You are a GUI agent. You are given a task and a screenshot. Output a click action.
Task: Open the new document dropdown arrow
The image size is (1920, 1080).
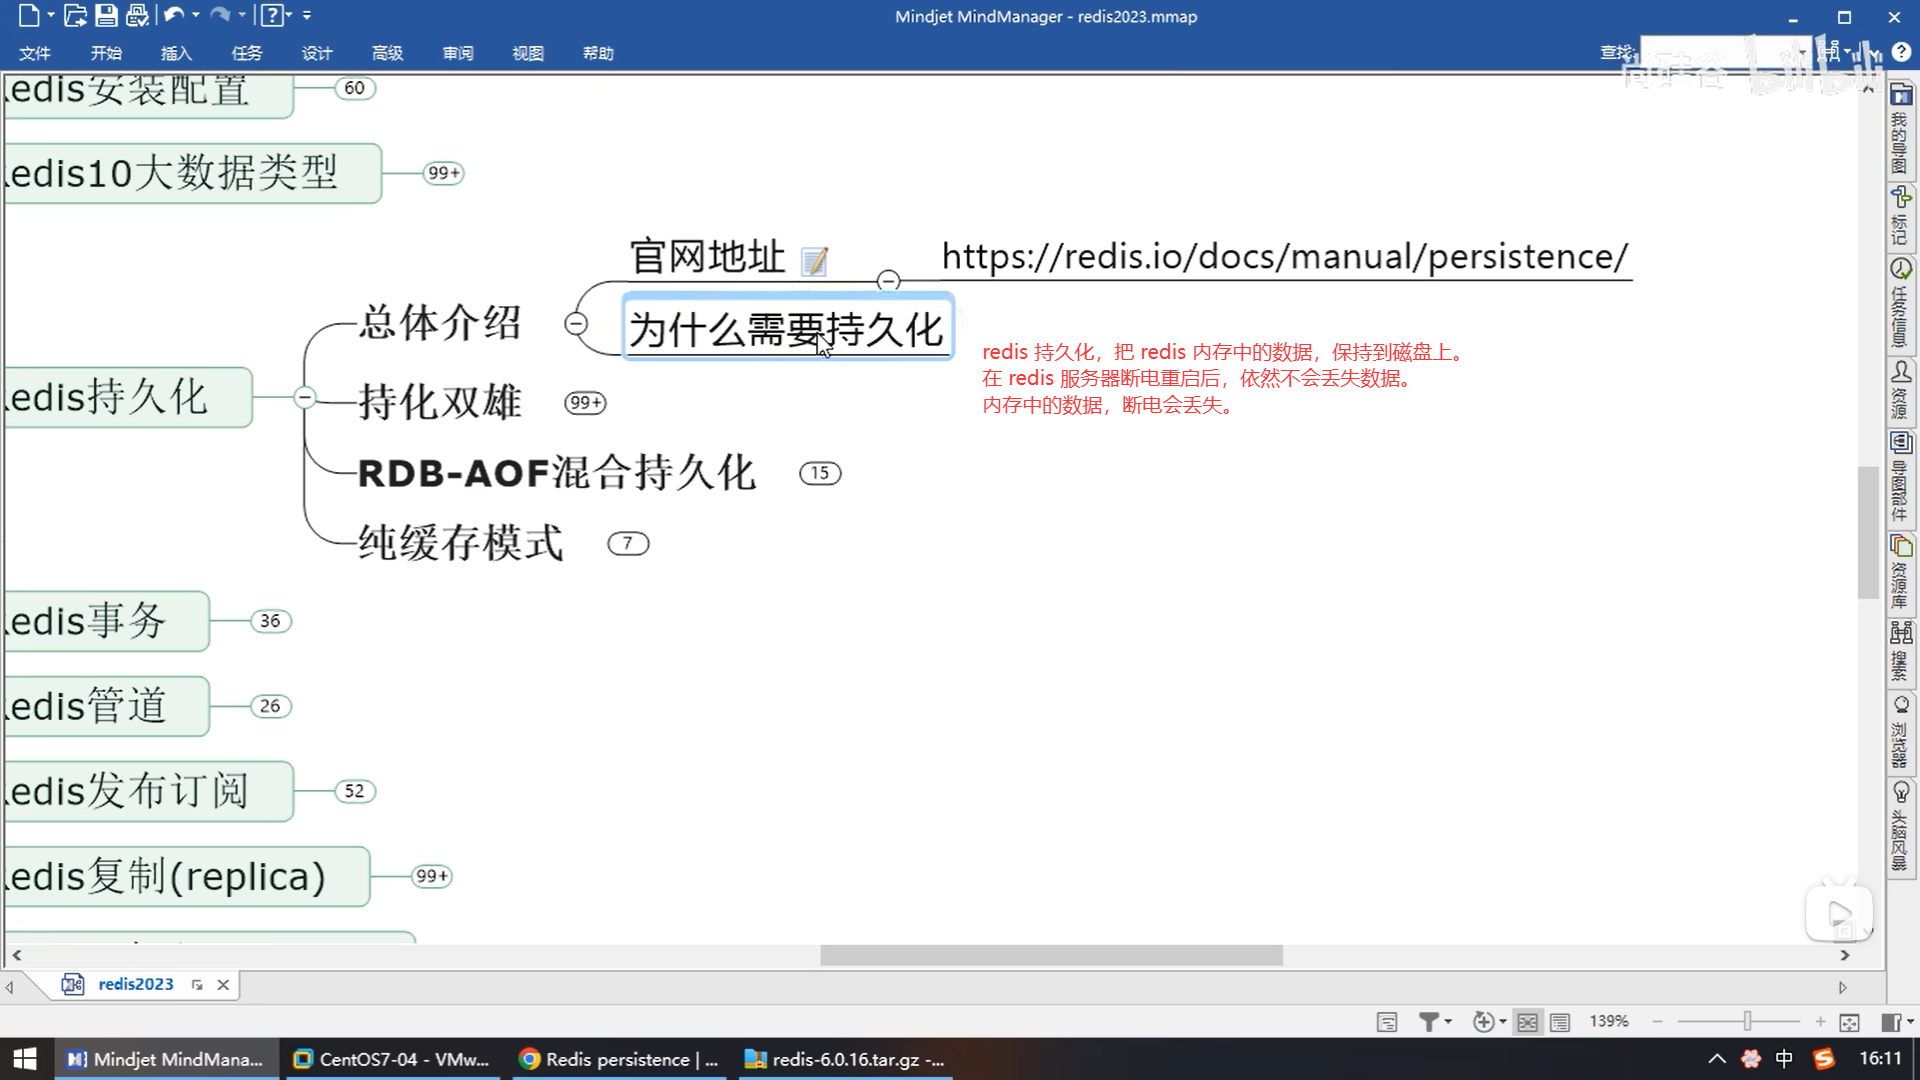51,15
